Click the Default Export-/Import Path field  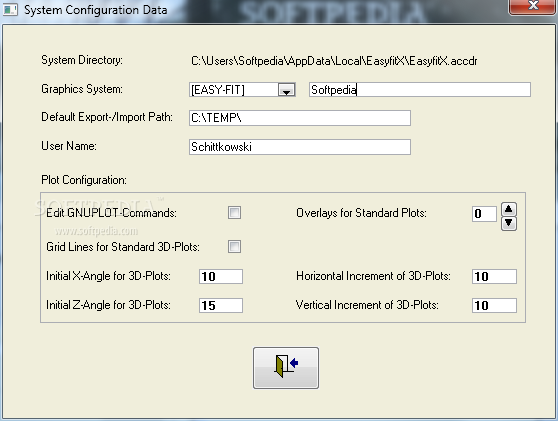coord(300,118)
